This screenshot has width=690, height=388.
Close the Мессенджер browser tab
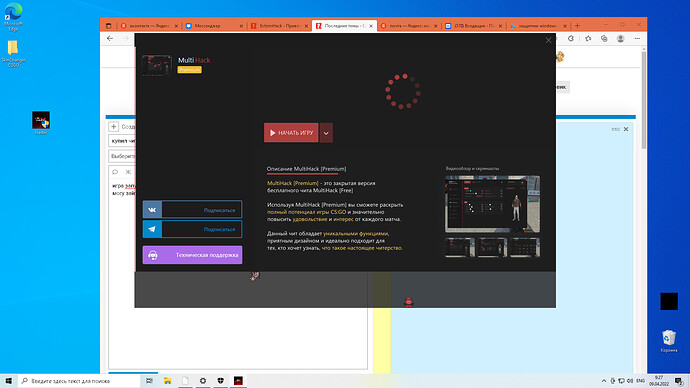pos(241,26)
